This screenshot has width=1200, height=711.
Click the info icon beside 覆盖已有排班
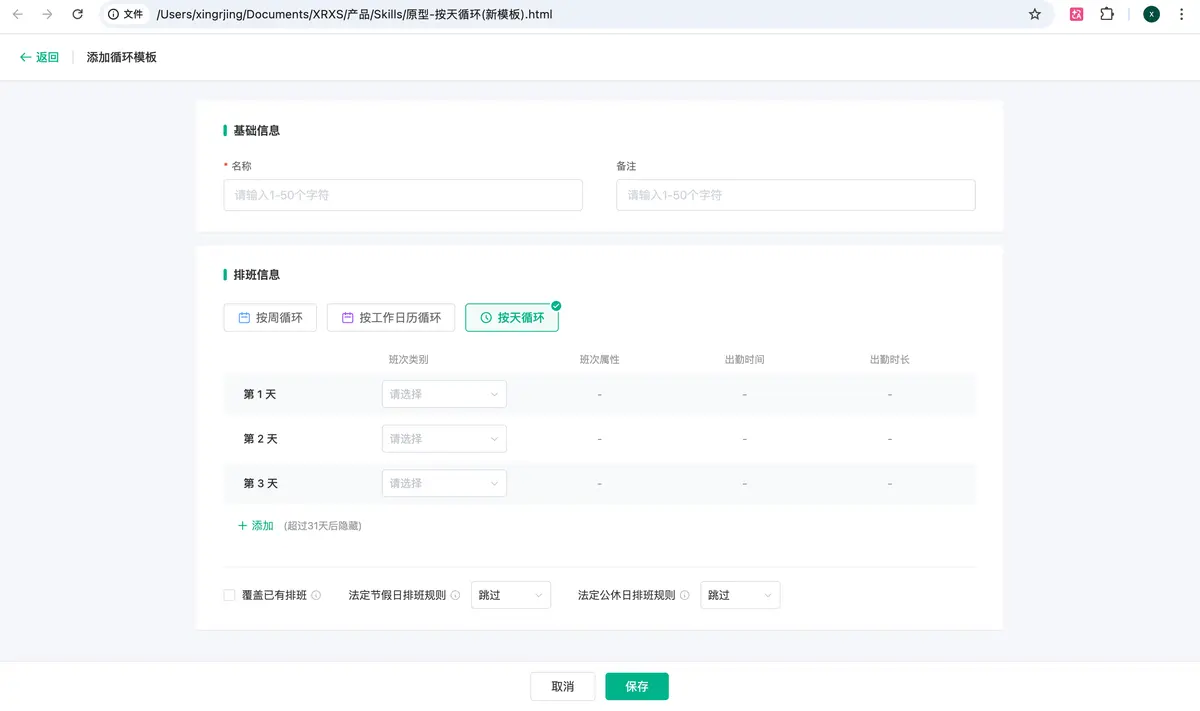(316, 595)
